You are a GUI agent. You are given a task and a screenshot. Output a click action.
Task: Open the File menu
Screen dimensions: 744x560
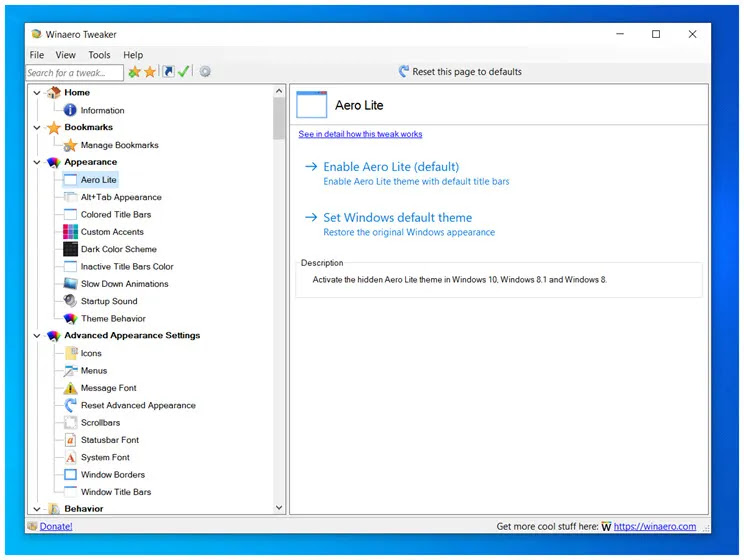tap(37, 55)
